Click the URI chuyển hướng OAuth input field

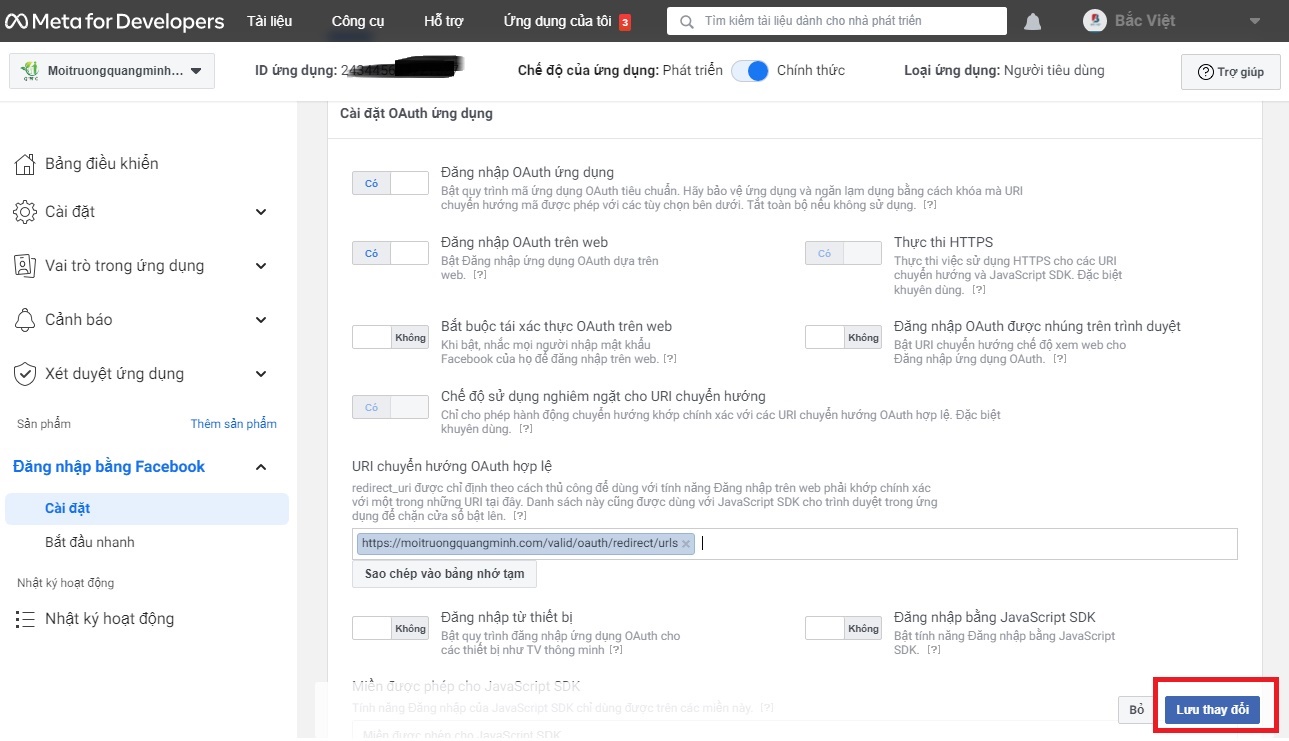coord(795,544)
